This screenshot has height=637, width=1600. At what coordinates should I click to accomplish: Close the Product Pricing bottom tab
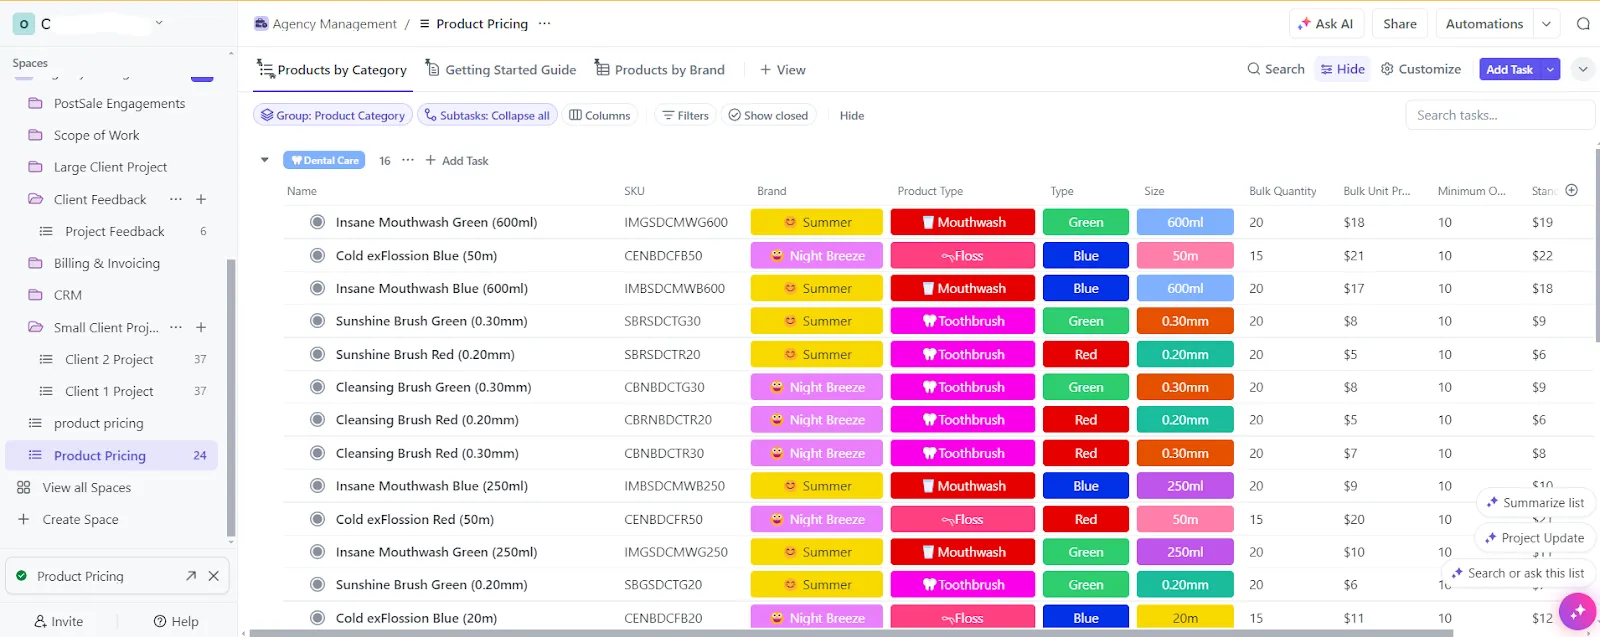(213, 576)
